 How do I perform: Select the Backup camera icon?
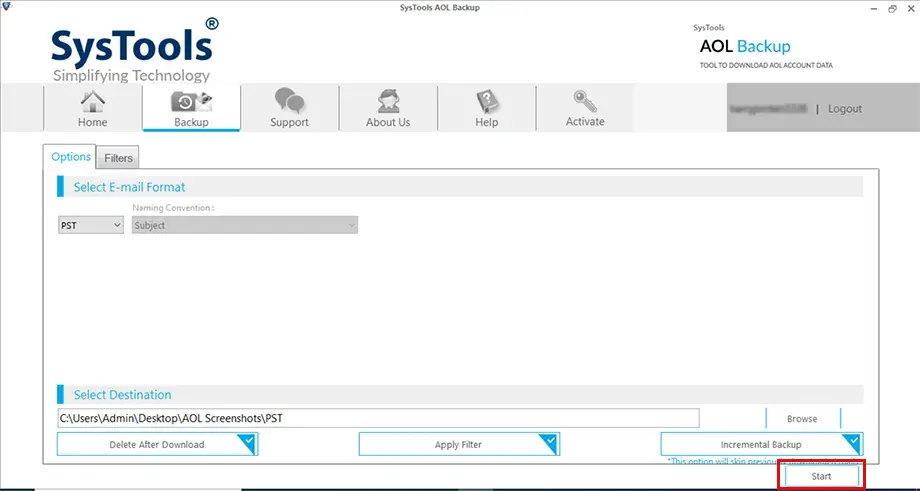(x=191, y=101)
